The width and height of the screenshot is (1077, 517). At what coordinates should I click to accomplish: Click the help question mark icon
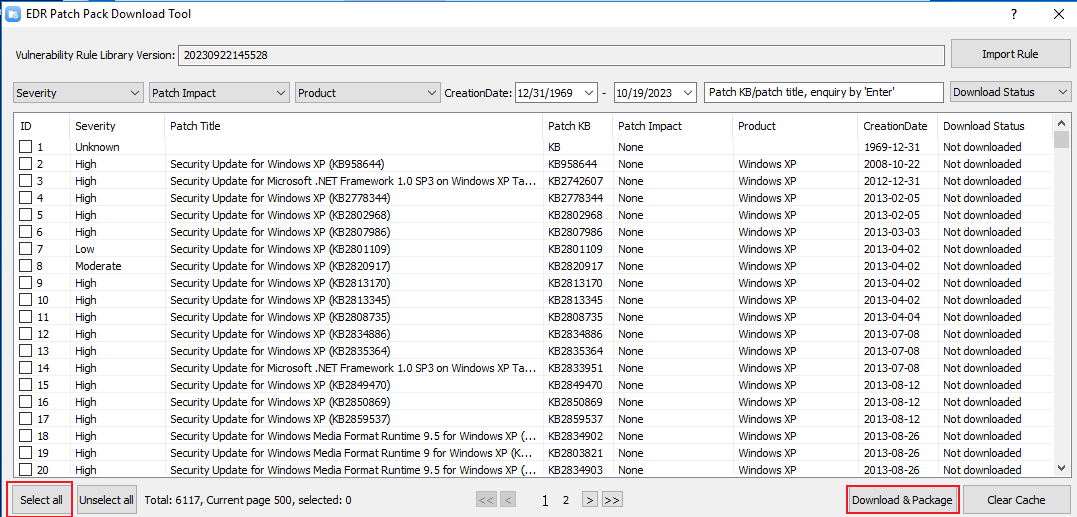coord(1013,14)
